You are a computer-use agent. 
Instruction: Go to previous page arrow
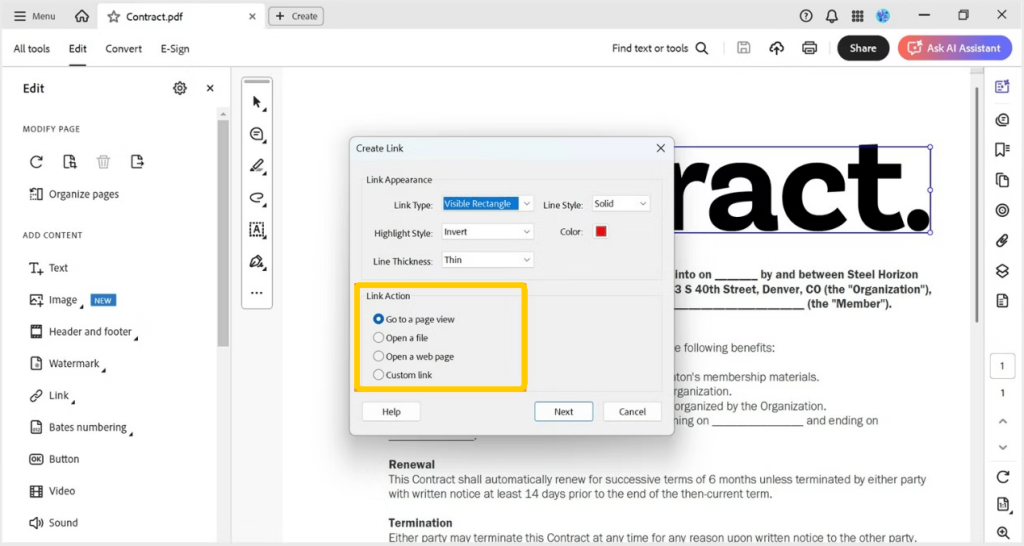point(1002,421)
